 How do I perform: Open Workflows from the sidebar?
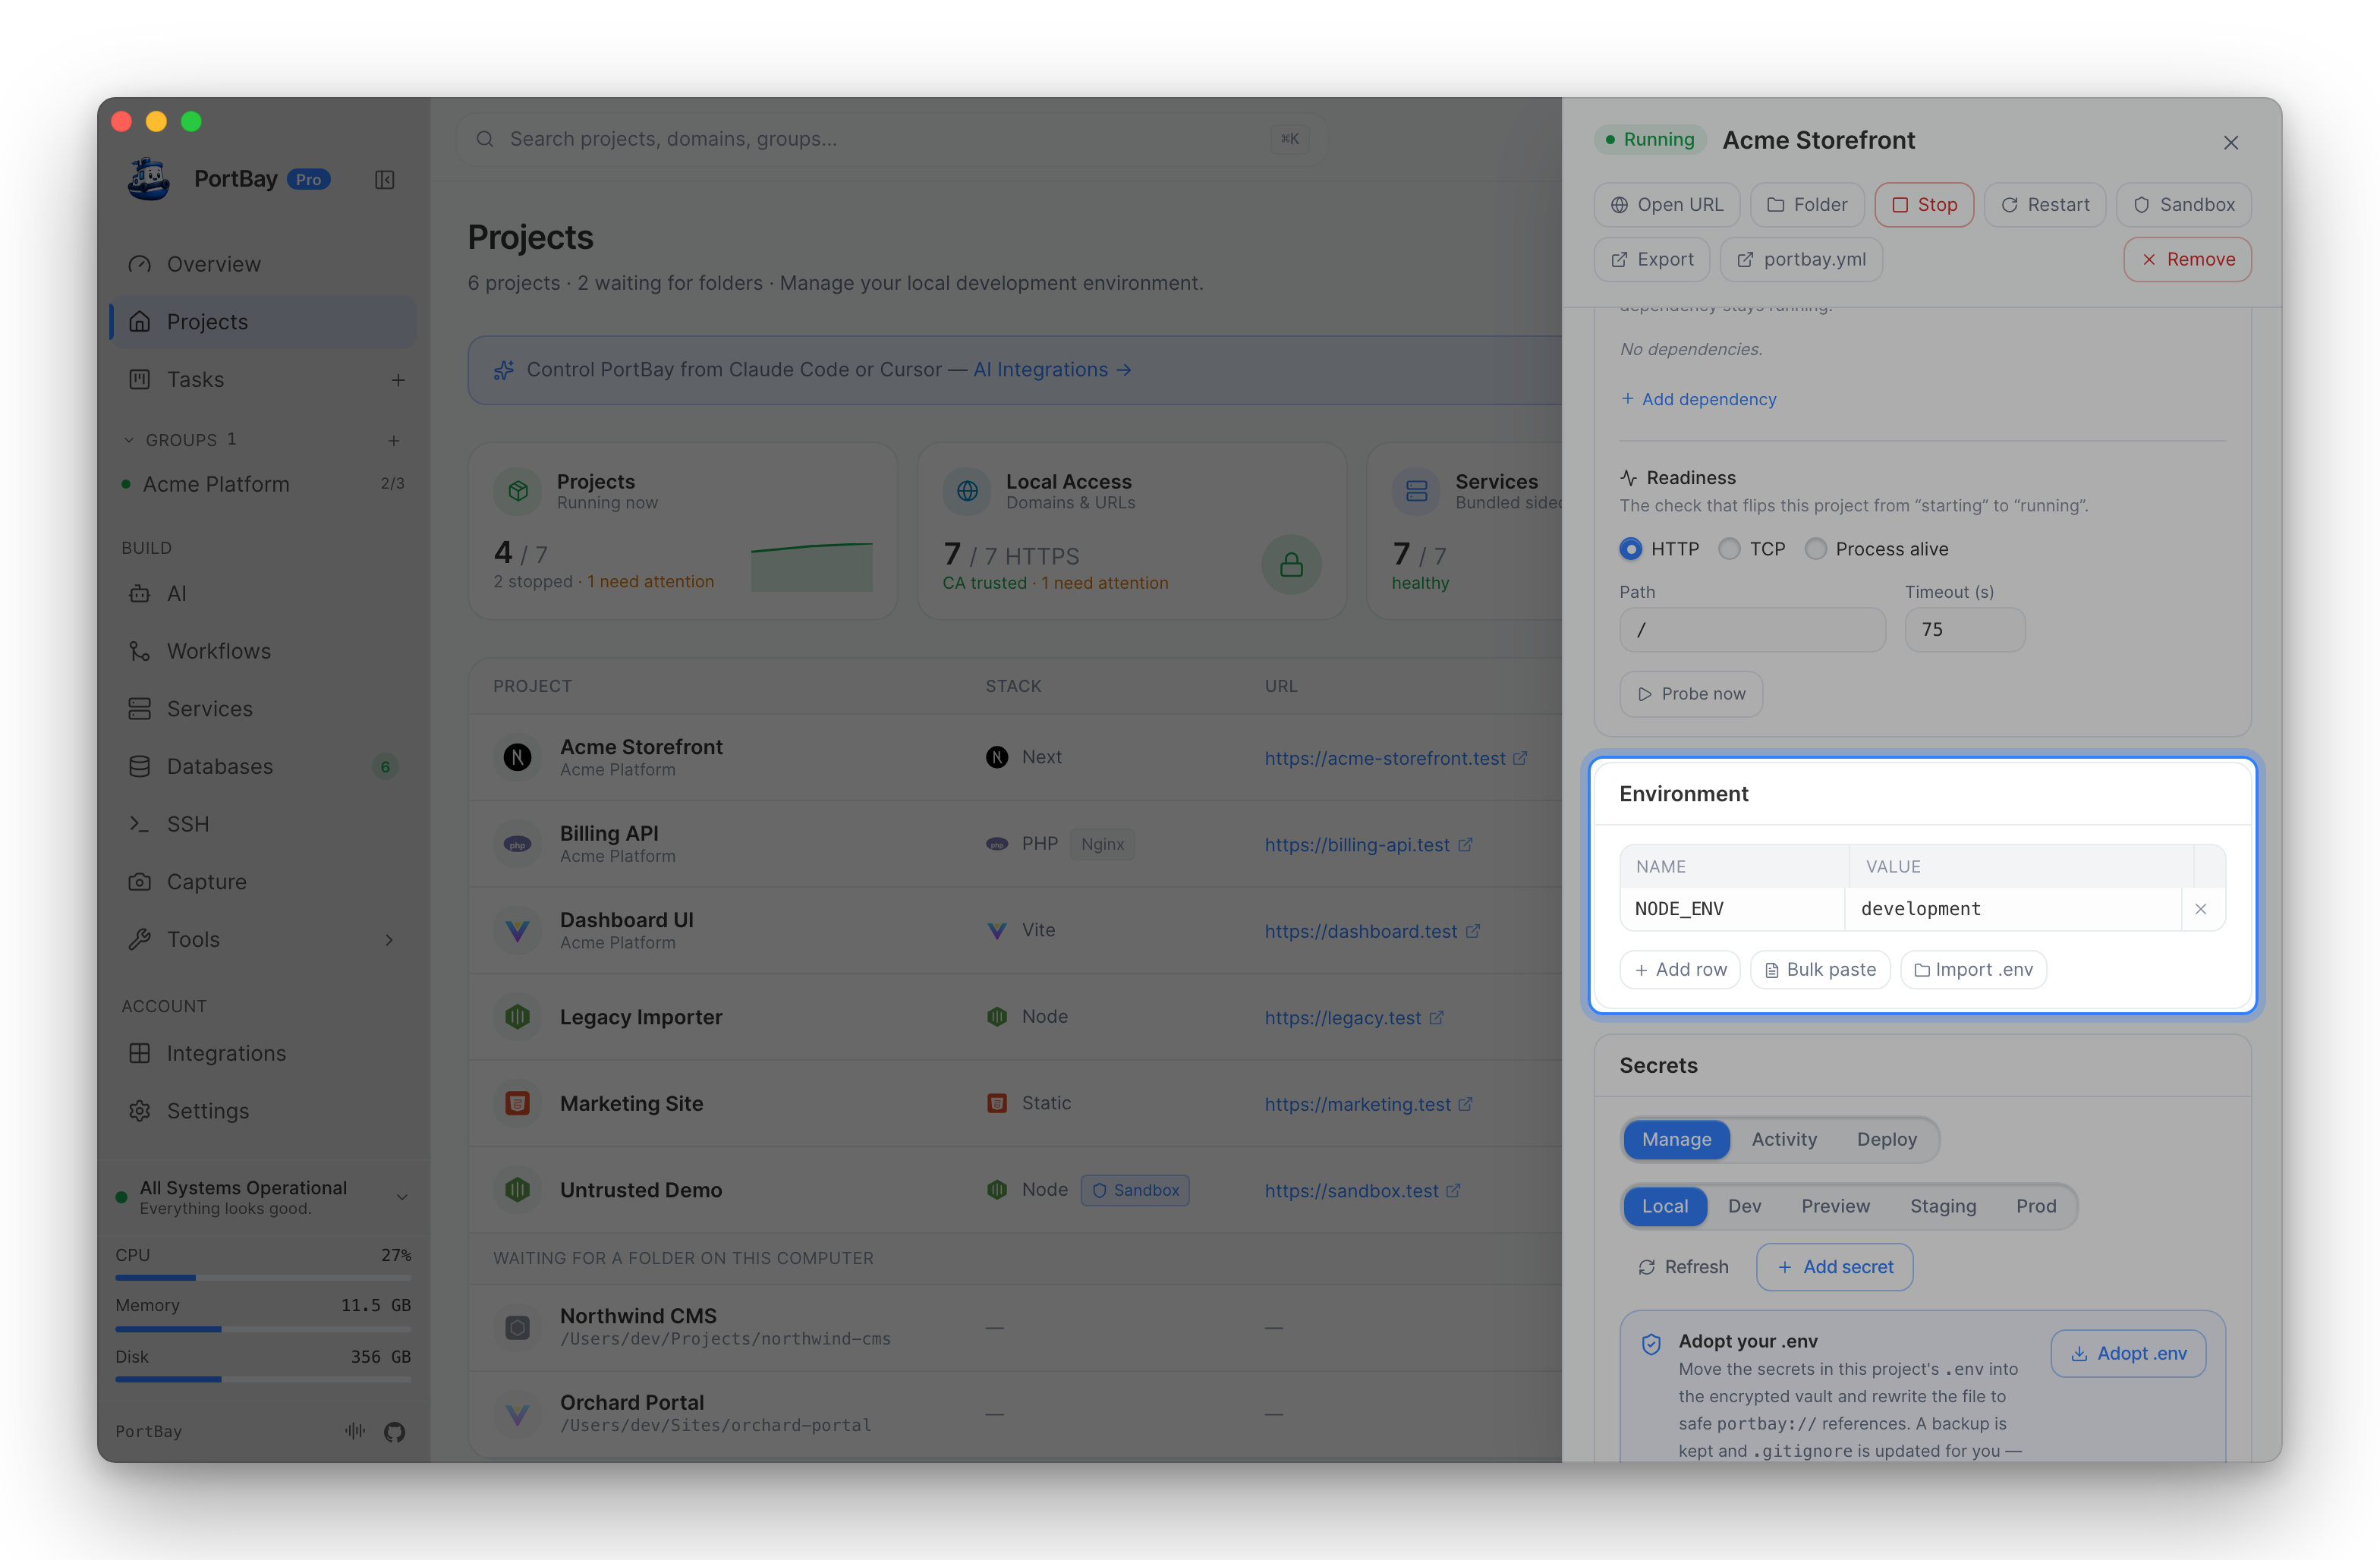pos(263,651)
